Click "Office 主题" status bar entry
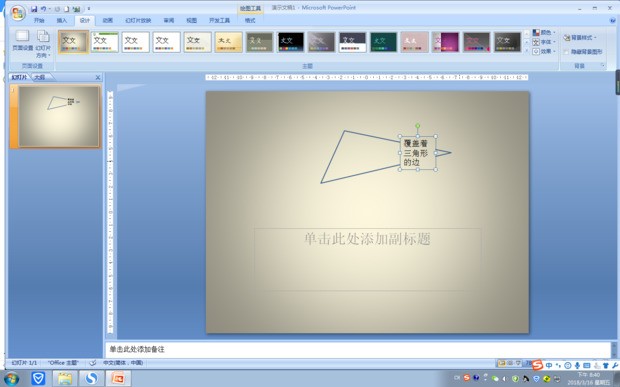 pyautogui.click(x=63, y=362)
